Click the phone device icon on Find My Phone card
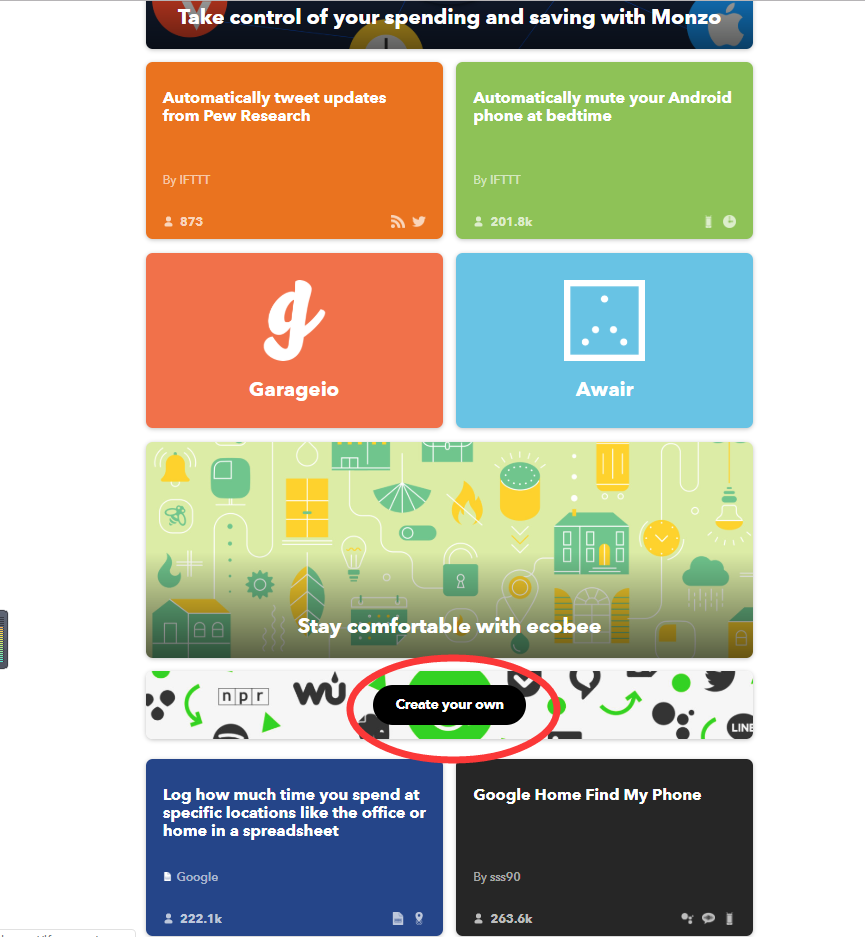865x937 pixels. pyautogui.click(x=729, y=918)
